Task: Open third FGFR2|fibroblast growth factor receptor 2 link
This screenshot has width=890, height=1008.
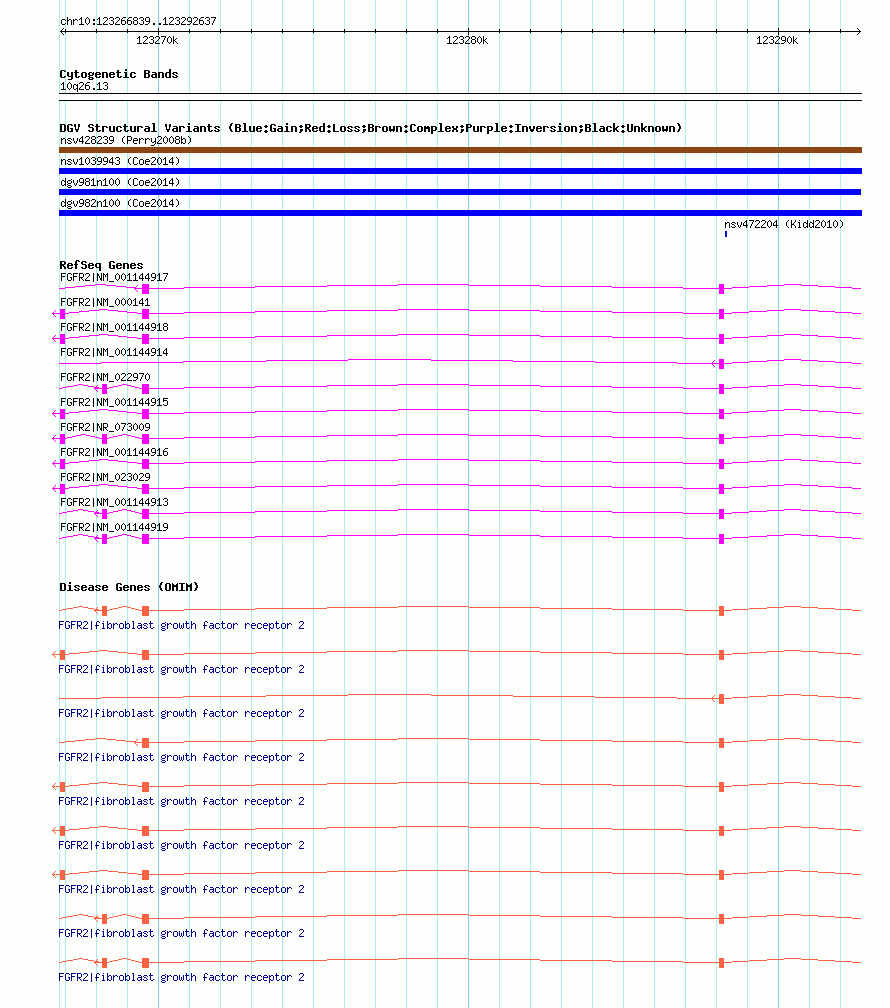Action: tap(181, 714)
